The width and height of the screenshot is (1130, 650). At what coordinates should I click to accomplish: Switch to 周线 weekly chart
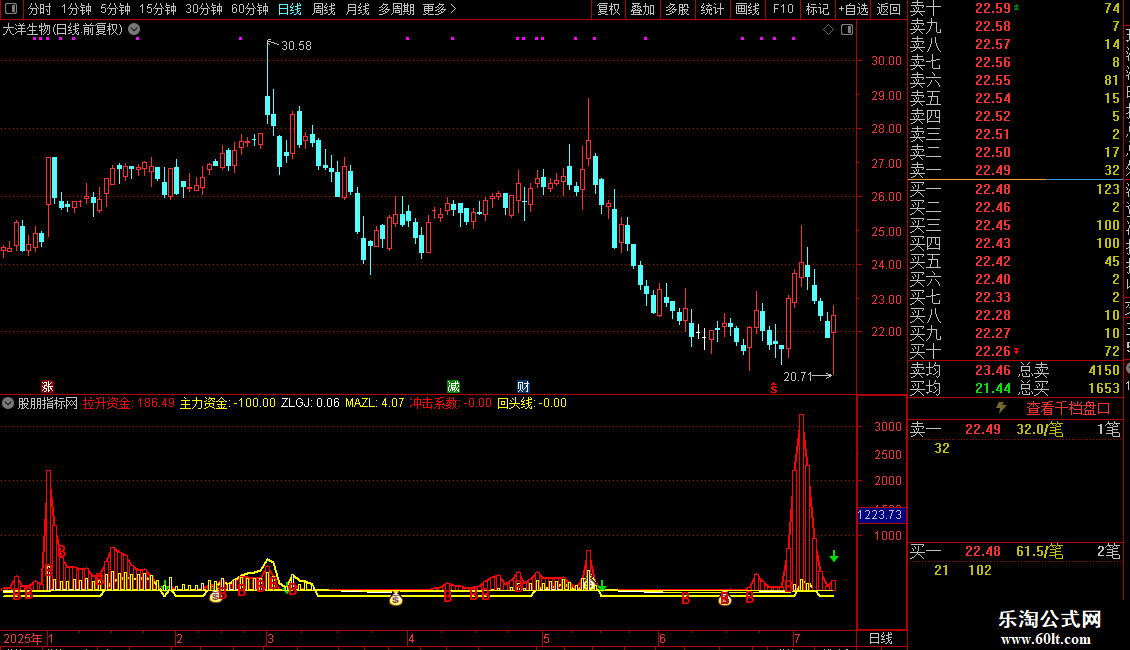[x=324, y=9]
